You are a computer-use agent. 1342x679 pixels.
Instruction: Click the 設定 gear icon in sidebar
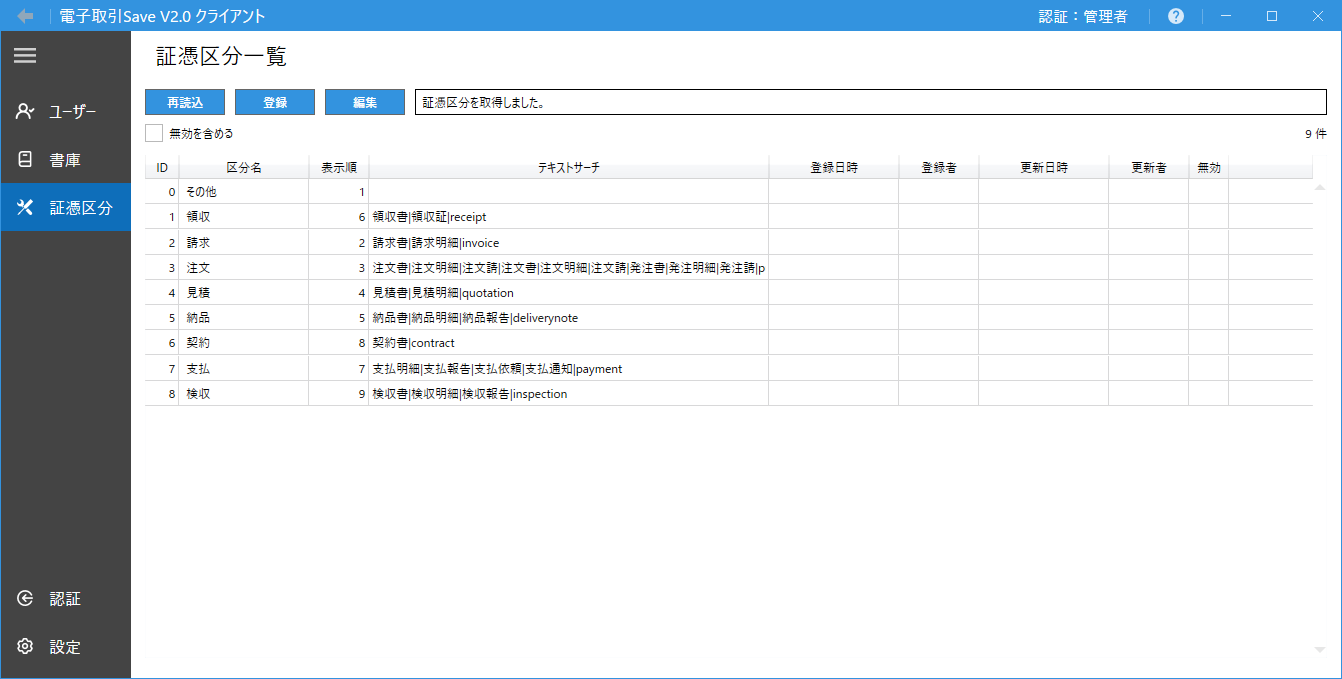click(26, 647)
